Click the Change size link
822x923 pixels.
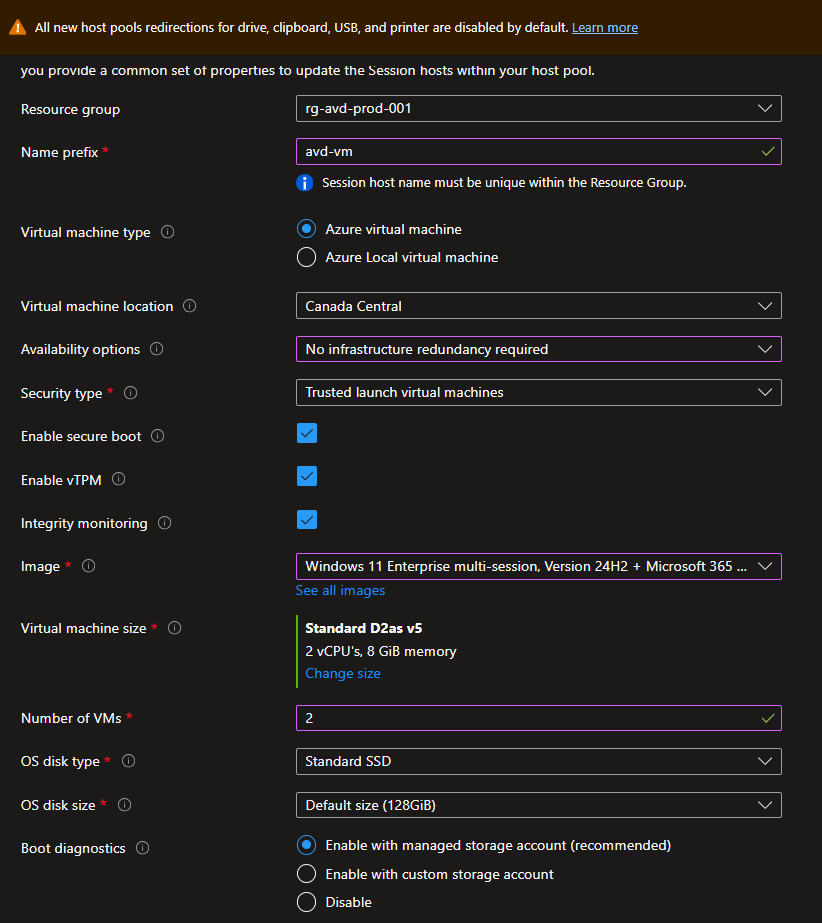(343, 673)
